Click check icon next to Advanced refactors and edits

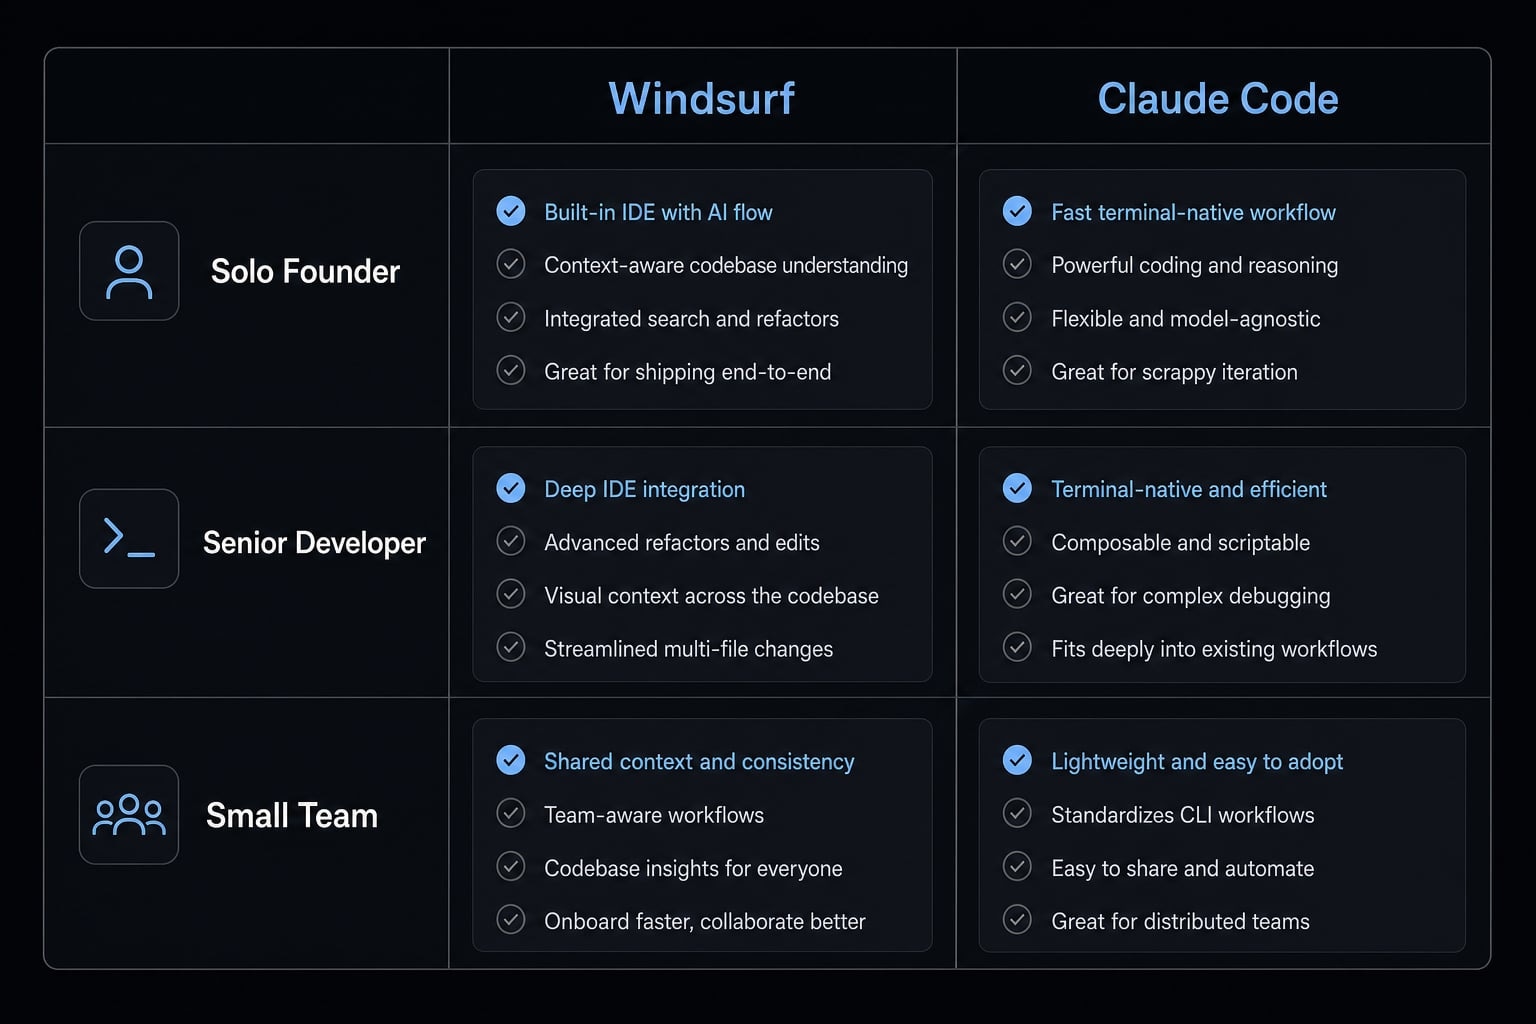(511, 541)
